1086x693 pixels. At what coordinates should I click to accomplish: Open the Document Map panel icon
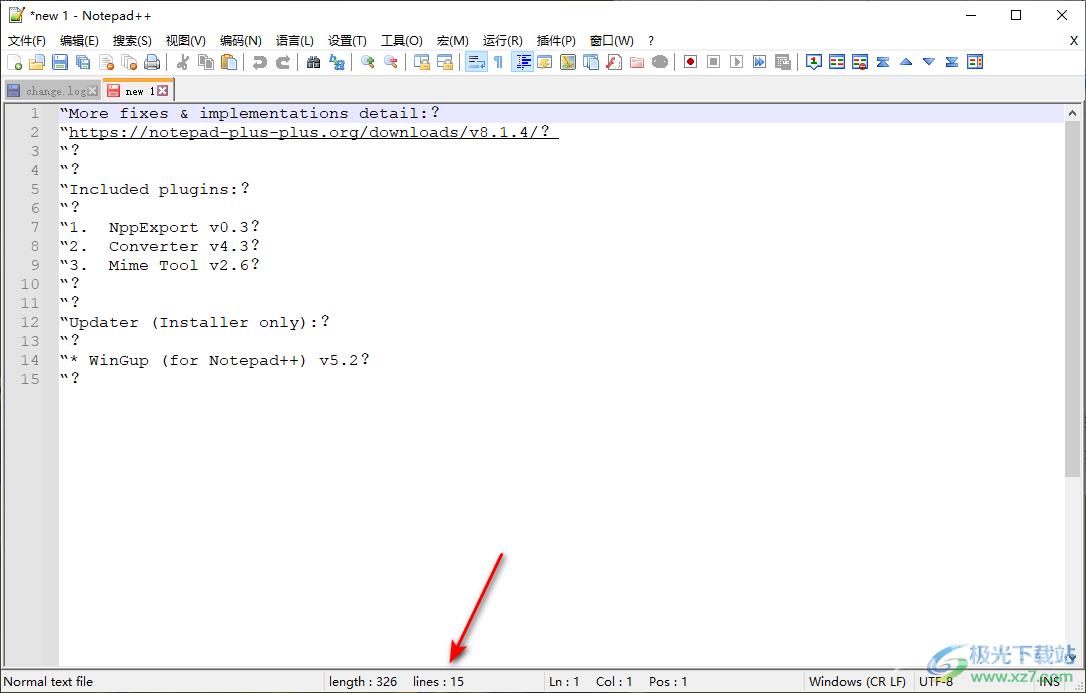click(568, 62)
